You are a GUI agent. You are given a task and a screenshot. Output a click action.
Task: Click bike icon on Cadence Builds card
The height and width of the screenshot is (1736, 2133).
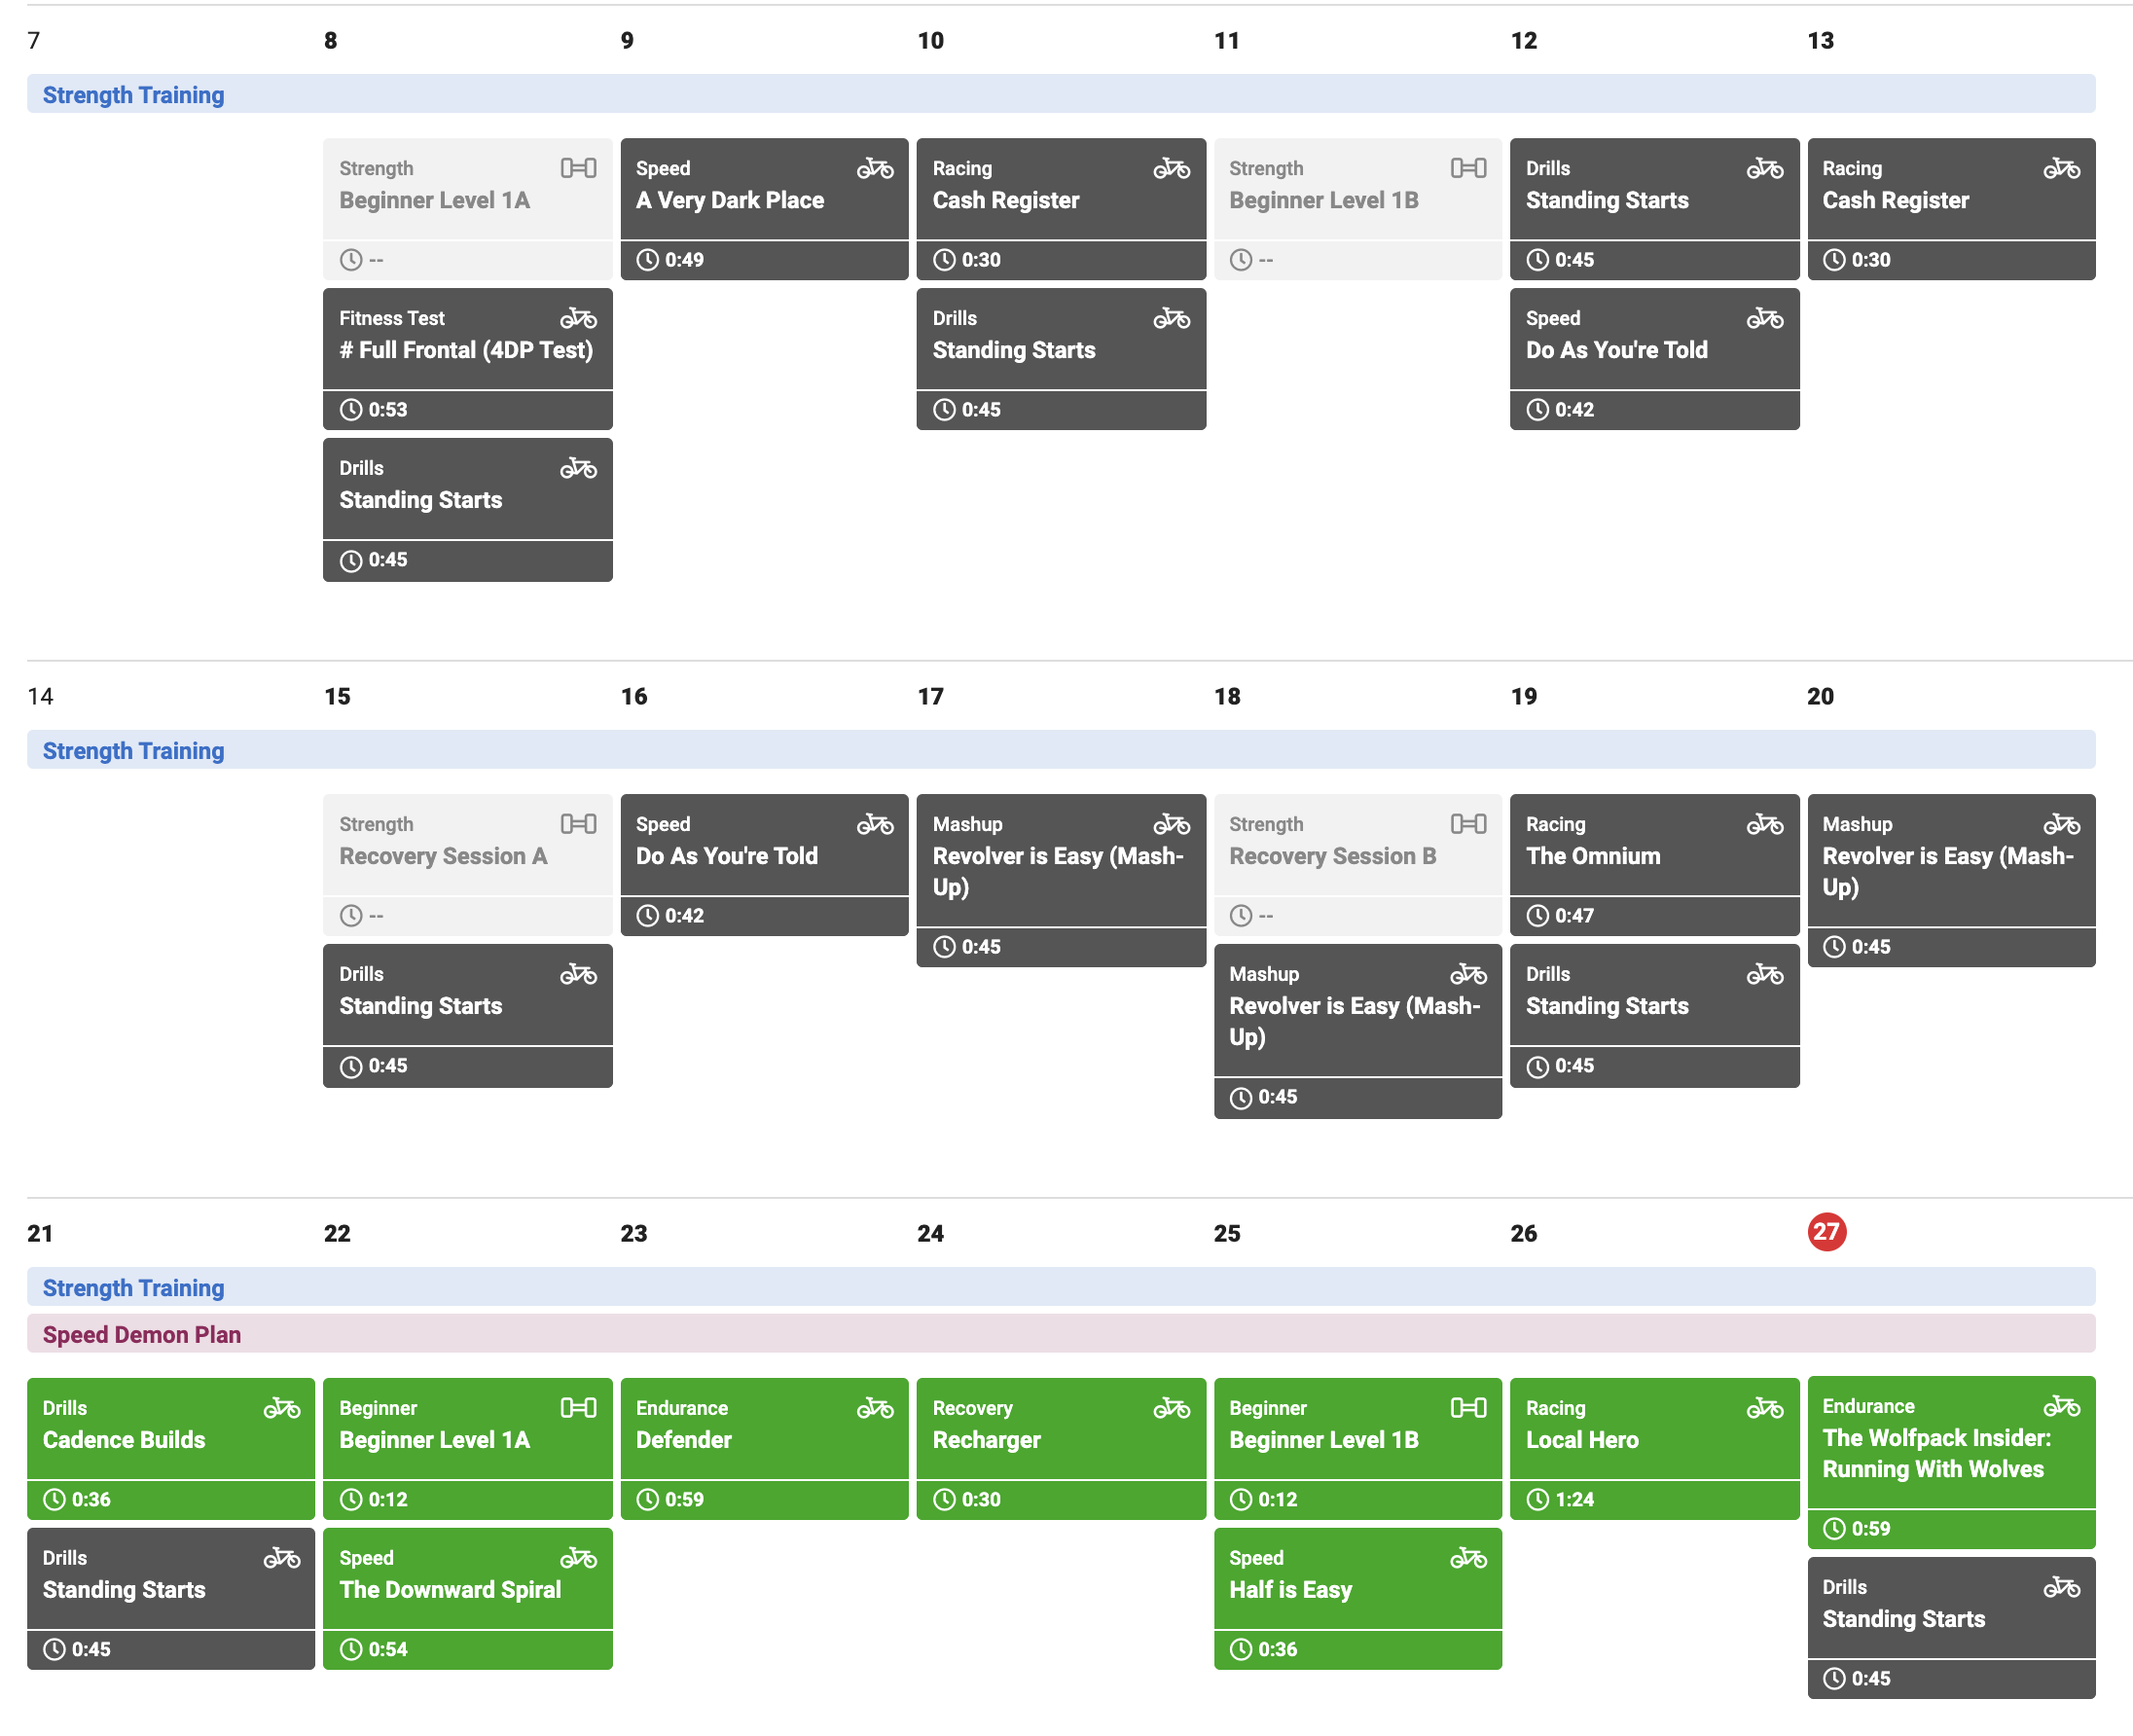(282, 1408)
